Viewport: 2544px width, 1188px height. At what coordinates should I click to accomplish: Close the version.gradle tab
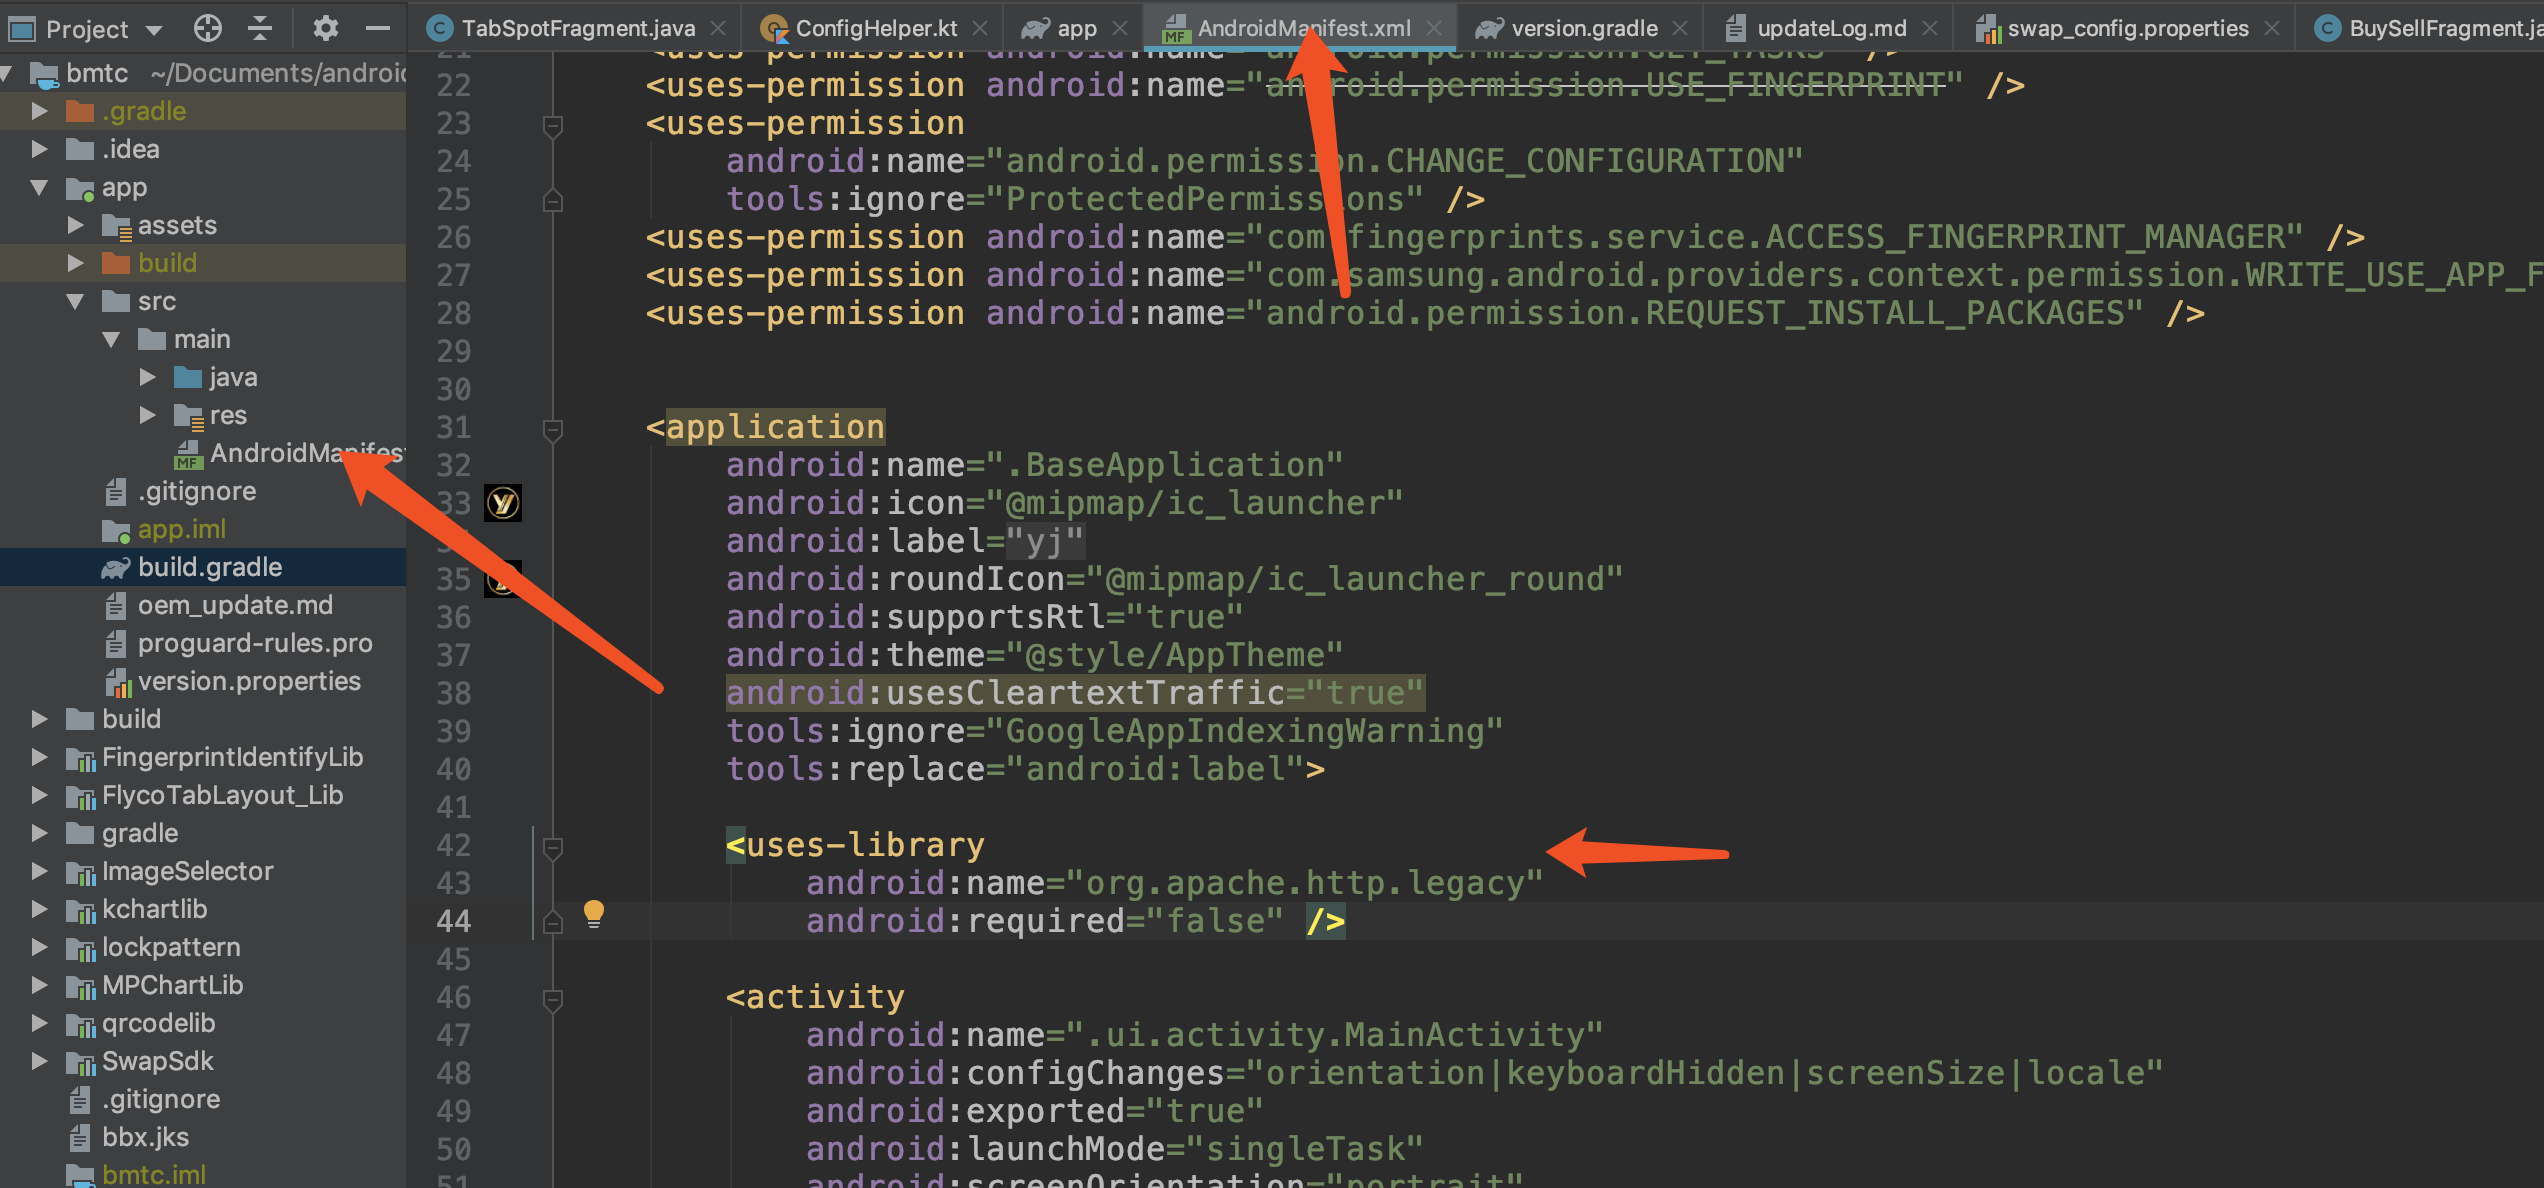pos(1680,28)
